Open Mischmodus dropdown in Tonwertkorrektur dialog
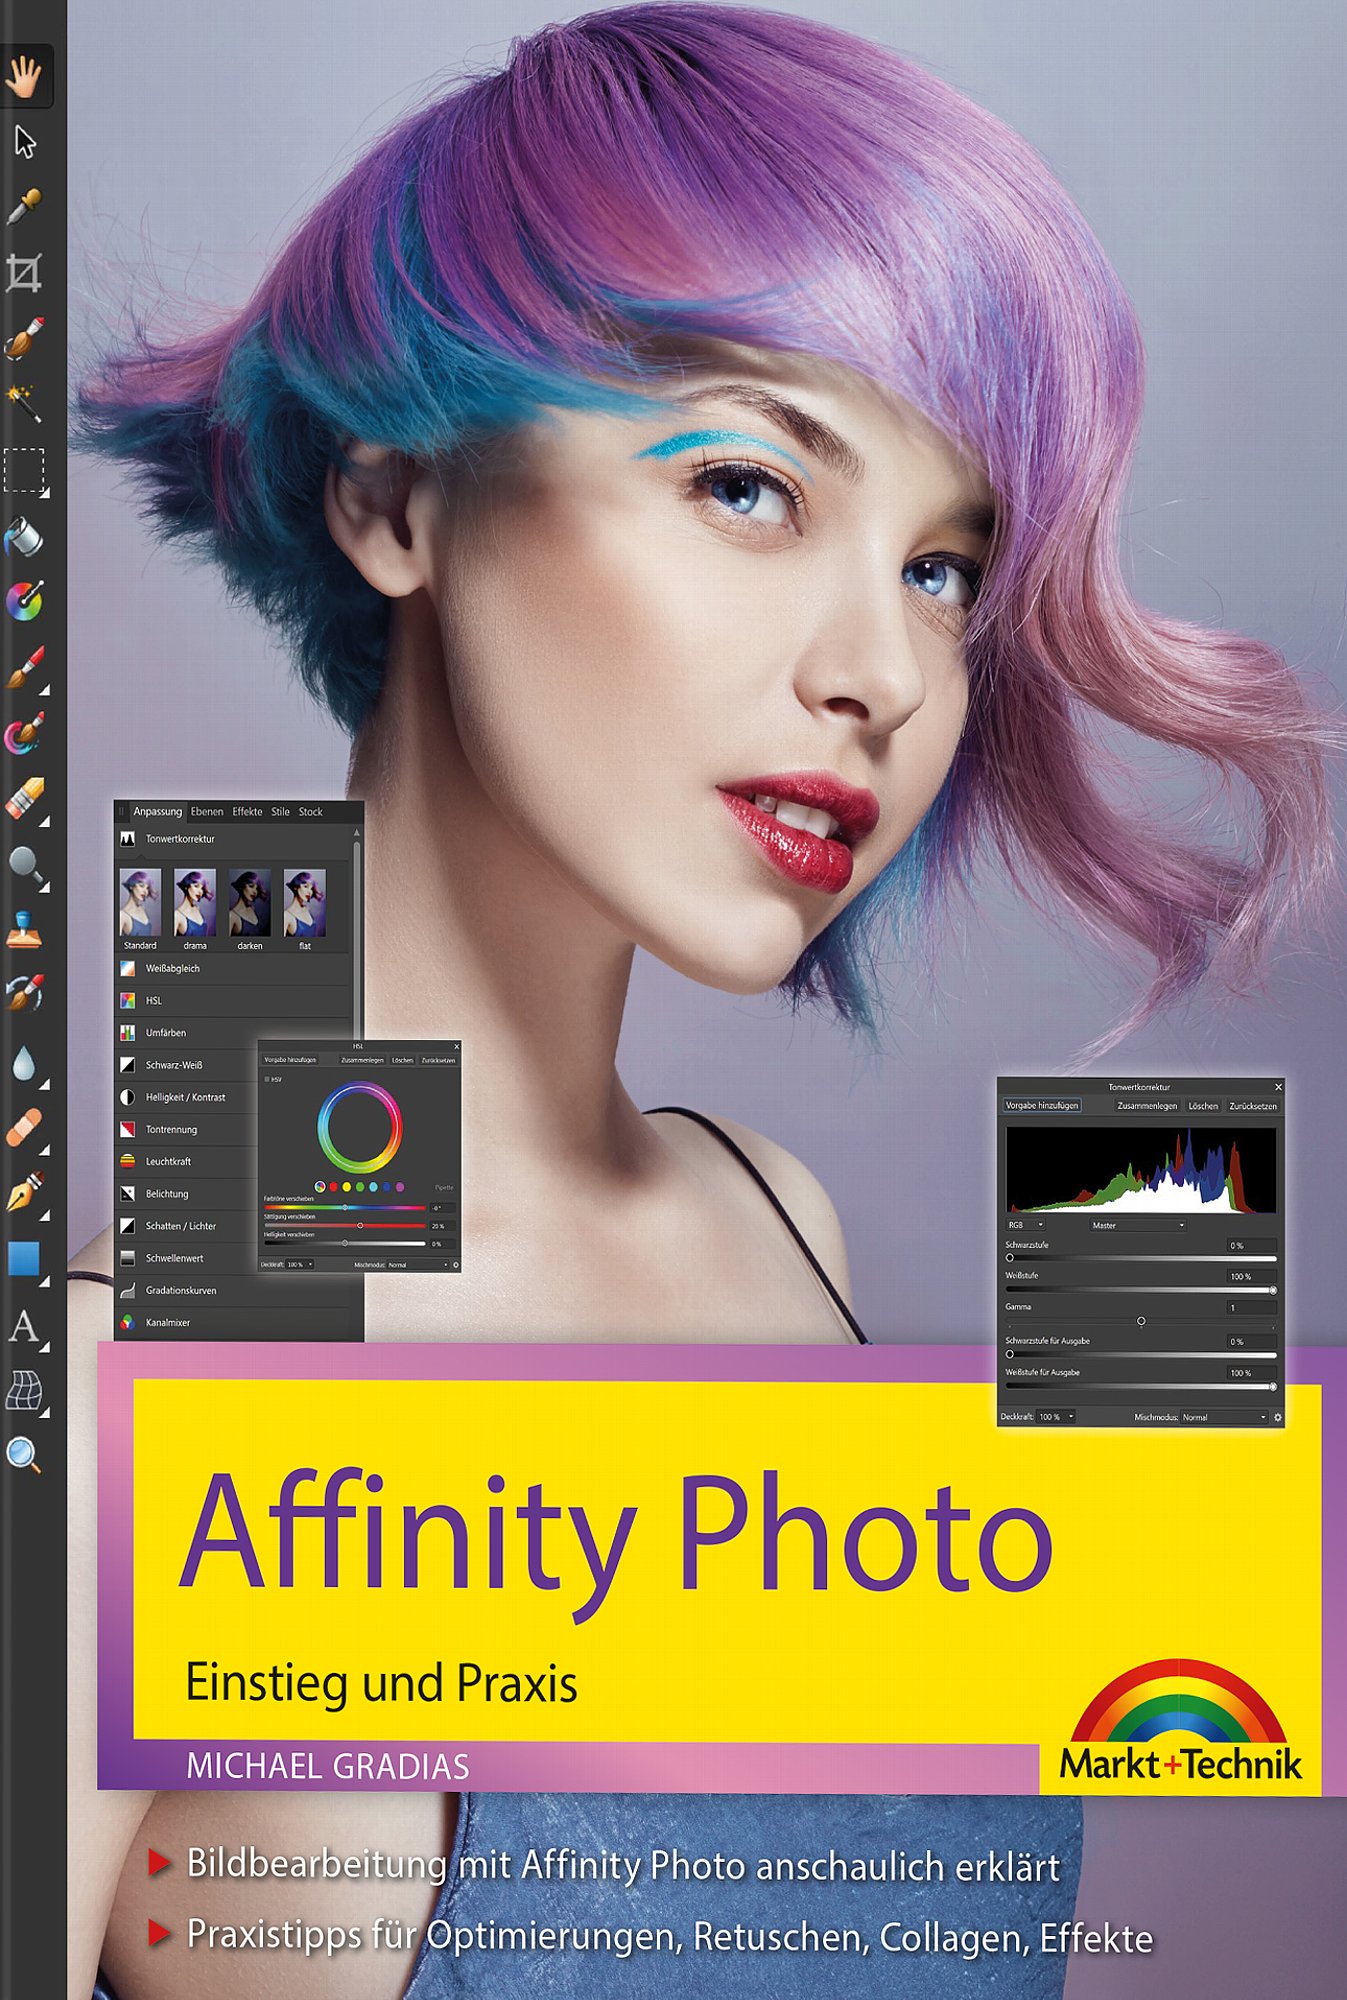This screenshot has width=1347, height=2000. point(1224,1417)
